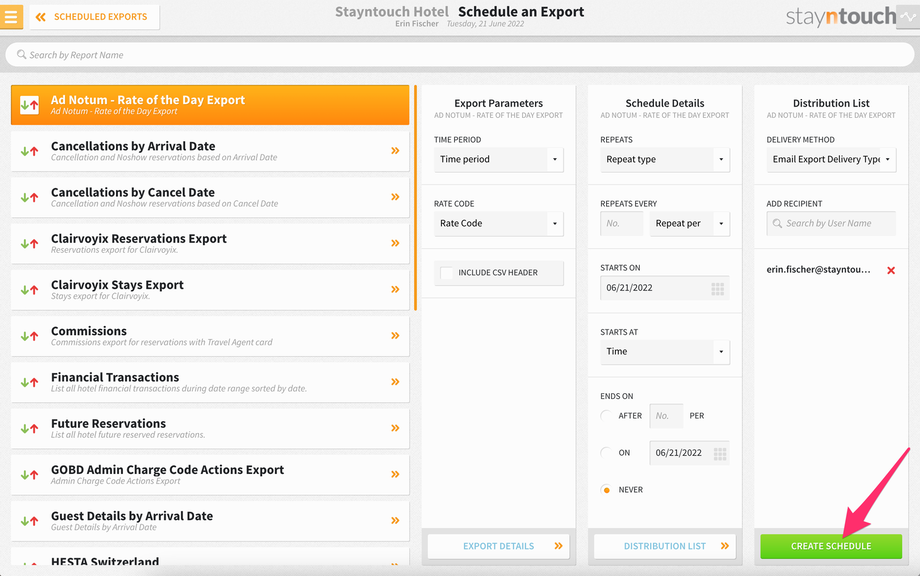This screenshot has height=576, width=920.
Task: Click the Export Details button
Action: click(x=498, y=546)
